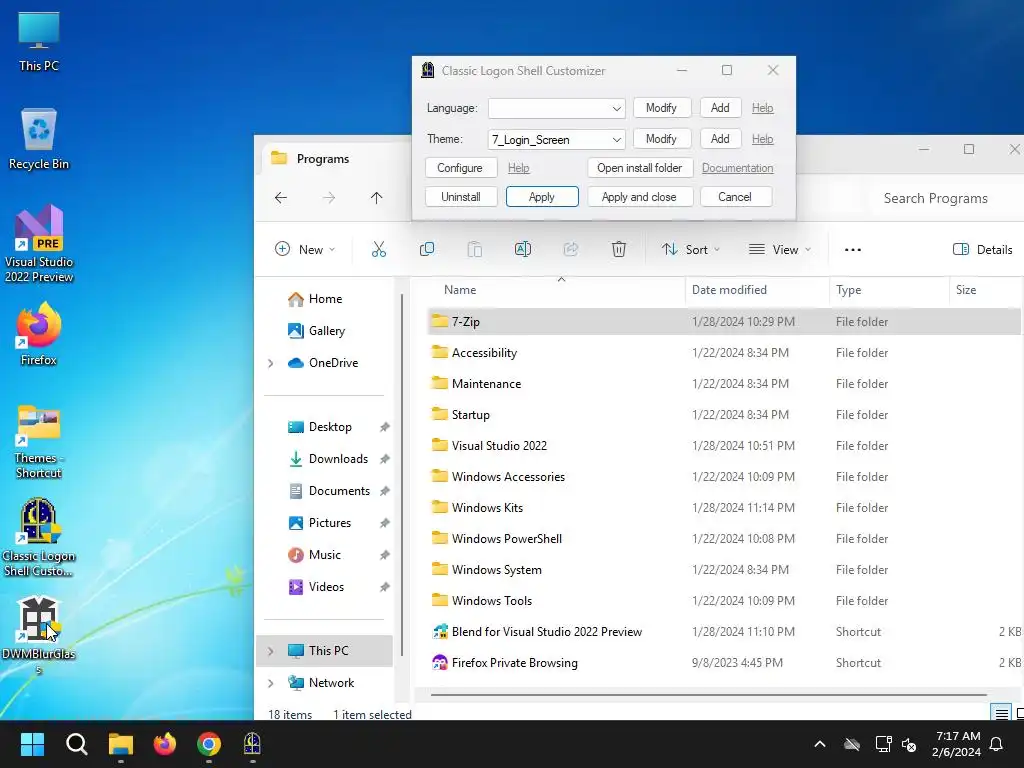Expand OneDrive in navigation pane
Image resolution: width=1024 pixels, height=768 pixels.
(270, 363)
